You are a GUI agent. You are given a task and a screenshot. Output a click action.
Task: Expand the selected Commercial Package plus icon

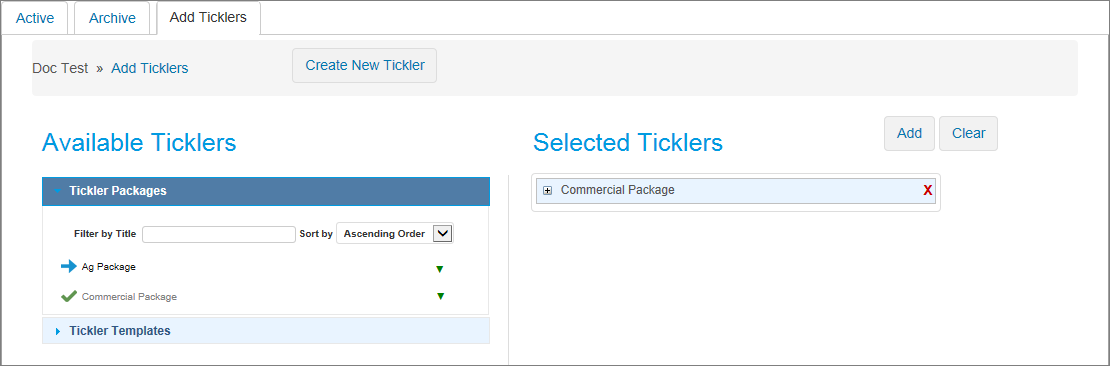[547, 190]
